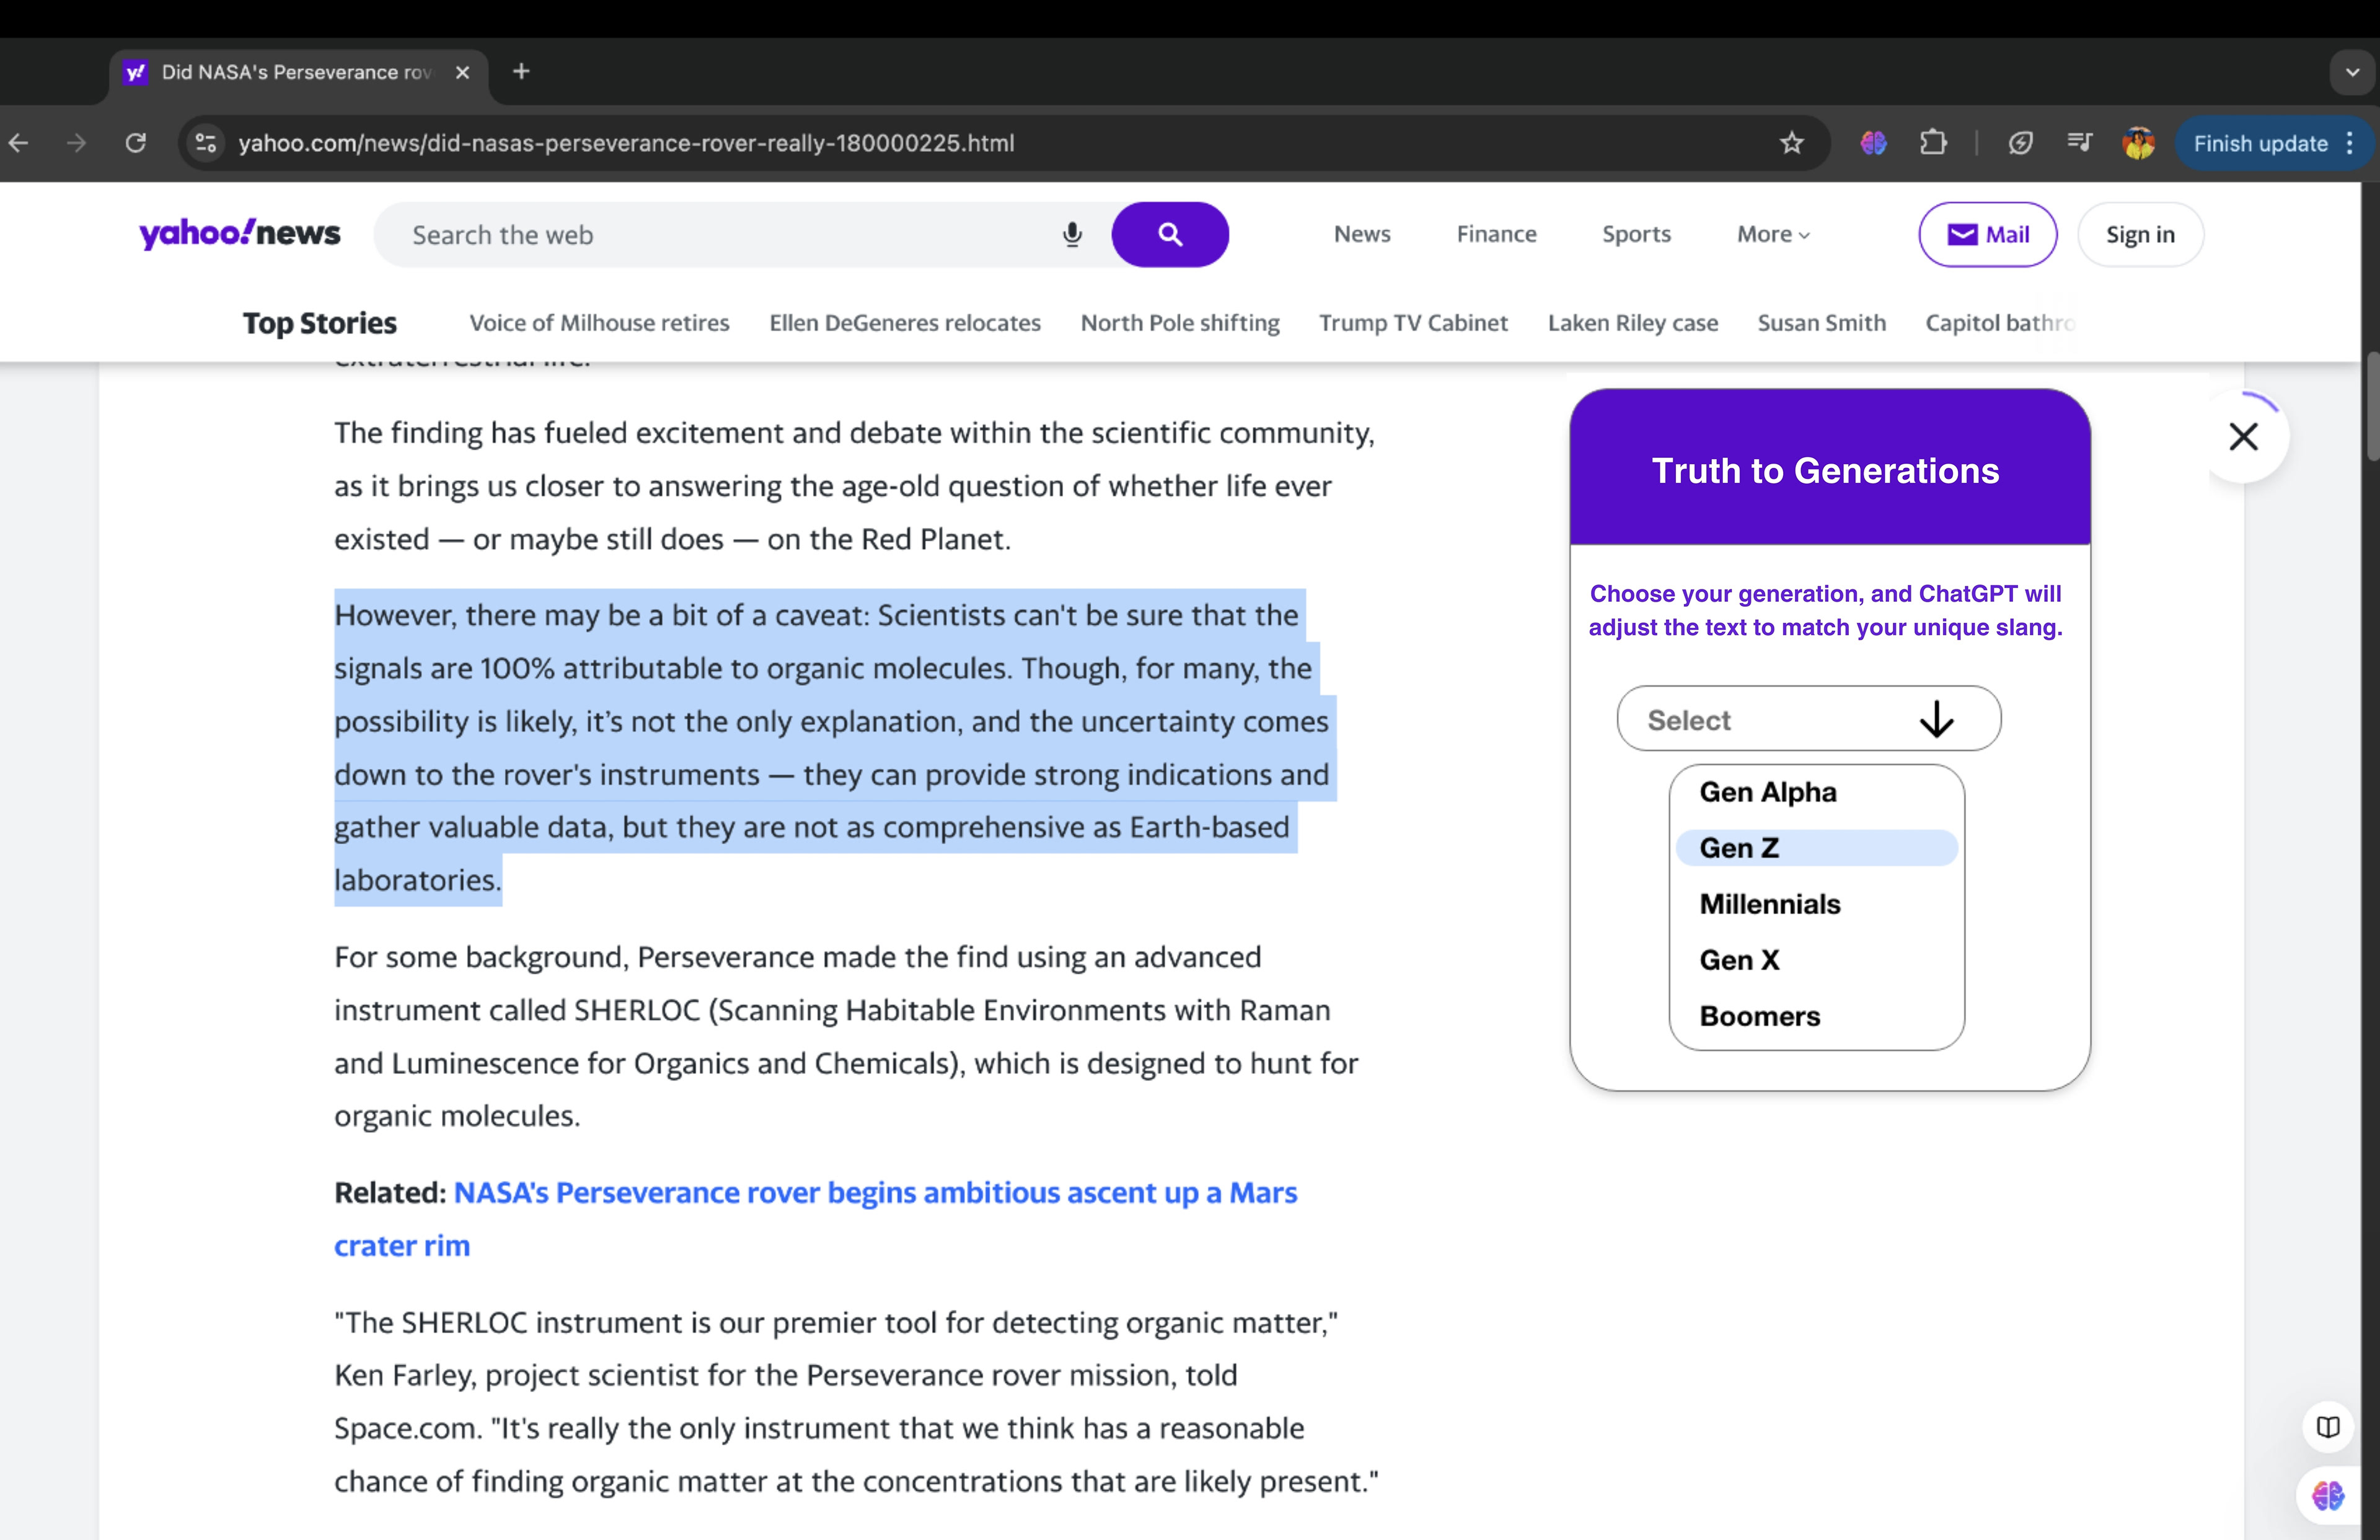Open Ellen DeGeneres relocates story
The width and height of the screenshot is (2380, 1540).
coord(905,323)
